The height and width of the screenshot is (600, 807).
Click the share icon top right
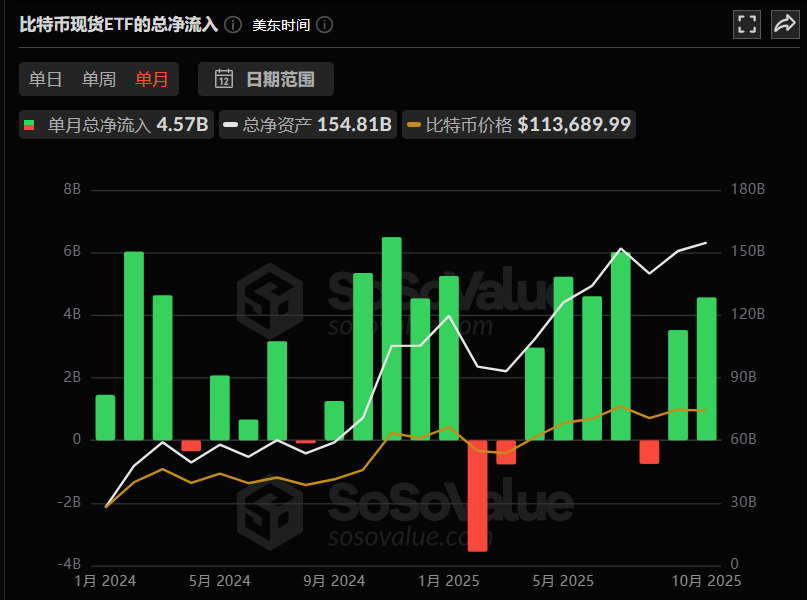(x=785, y=24)
